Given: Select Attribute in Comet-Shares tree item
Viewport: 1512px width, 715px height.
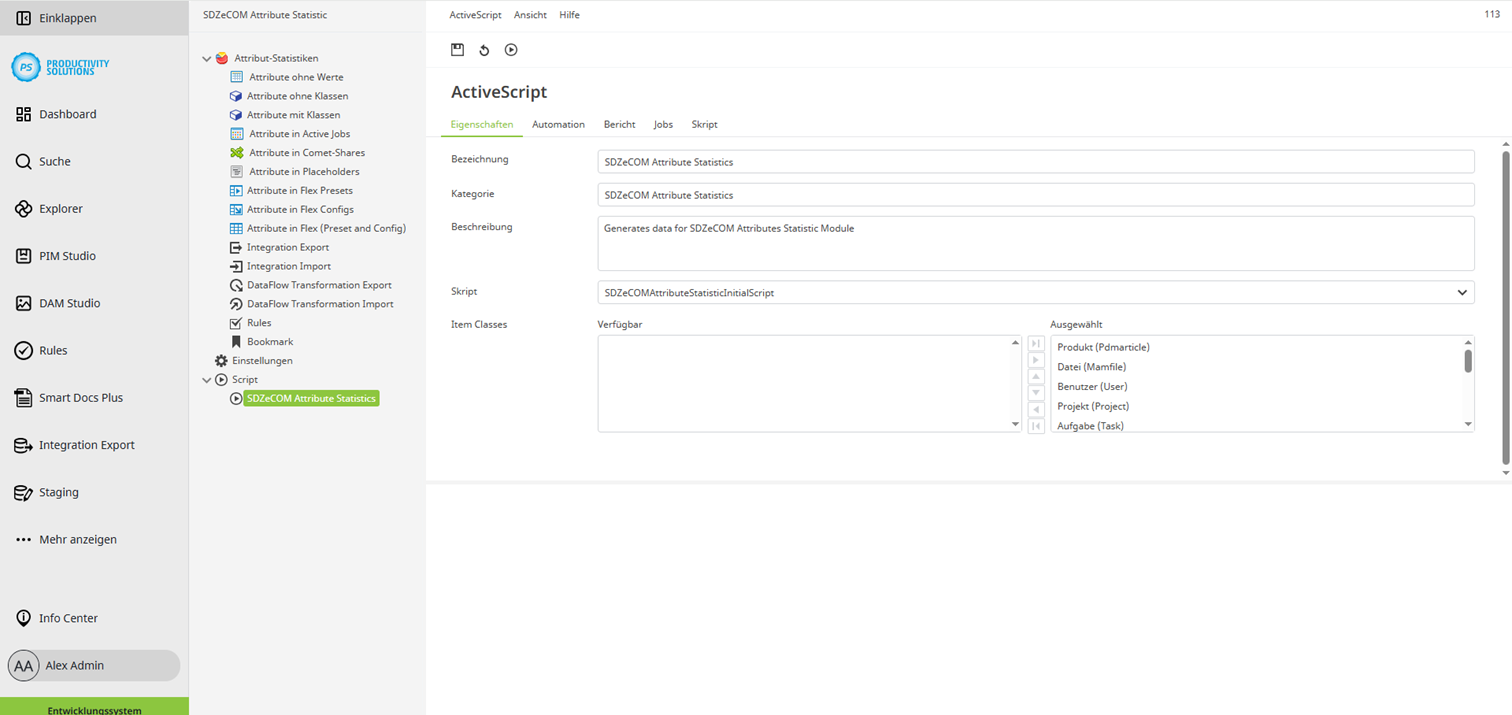Looking at the screenshot, I should tap(306, 153).
